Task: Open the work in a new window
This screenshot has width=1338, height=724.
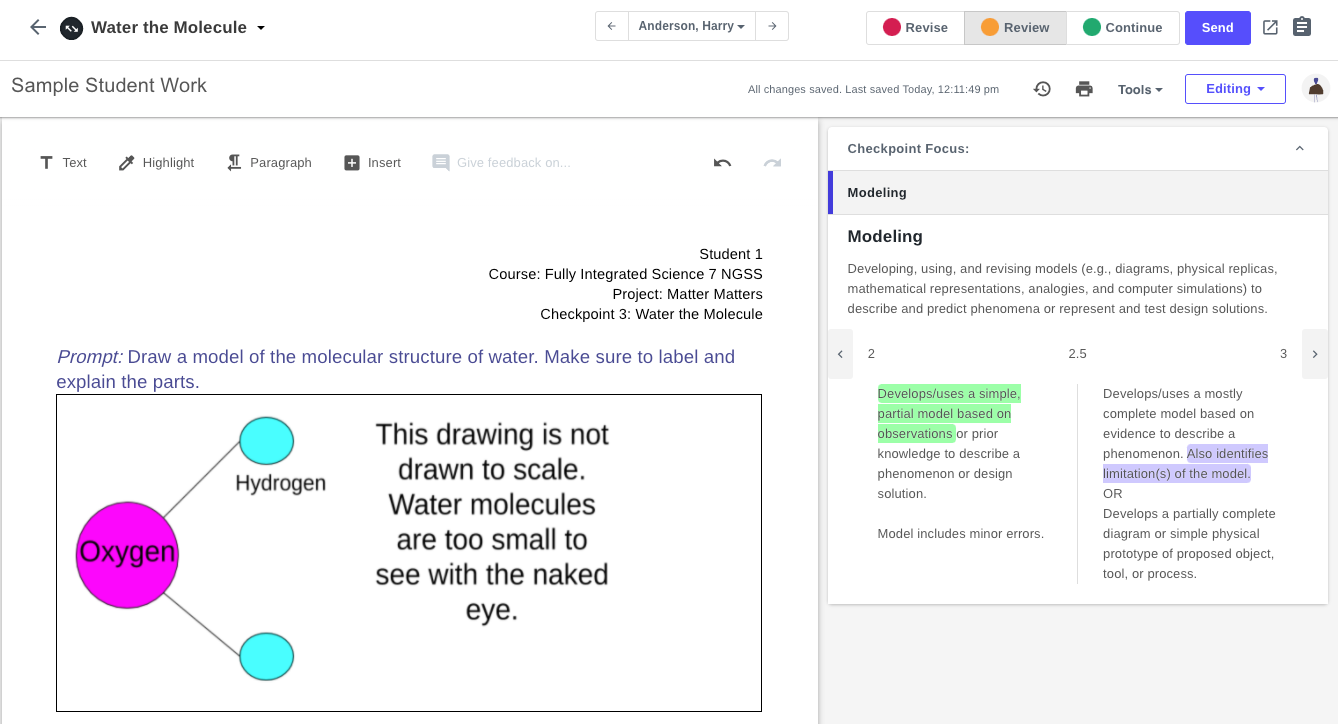Action: coord(1270,28)
